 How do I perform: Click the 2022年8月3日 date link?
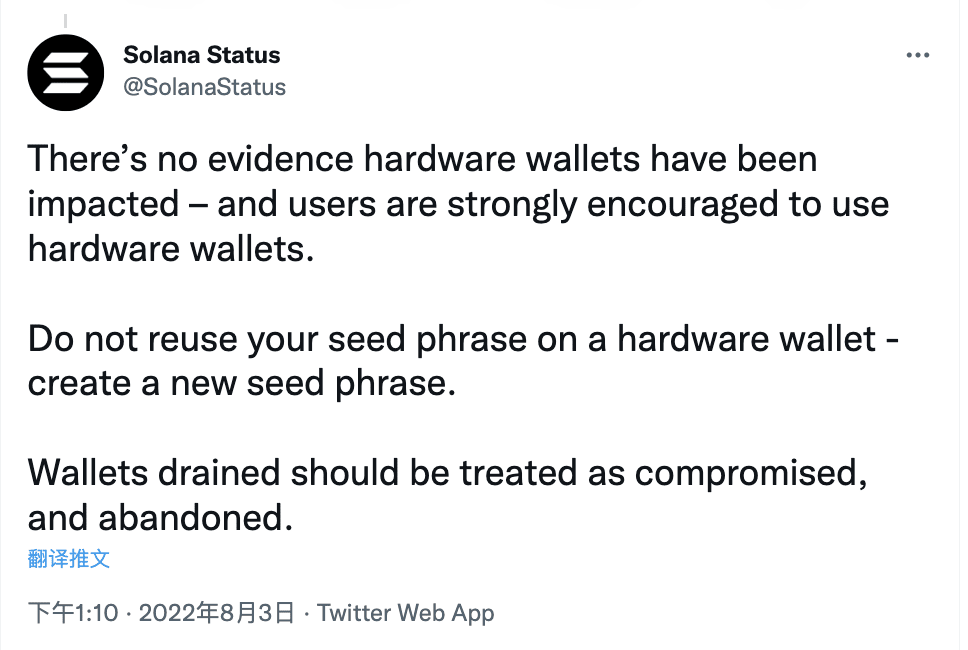point(217,613)
